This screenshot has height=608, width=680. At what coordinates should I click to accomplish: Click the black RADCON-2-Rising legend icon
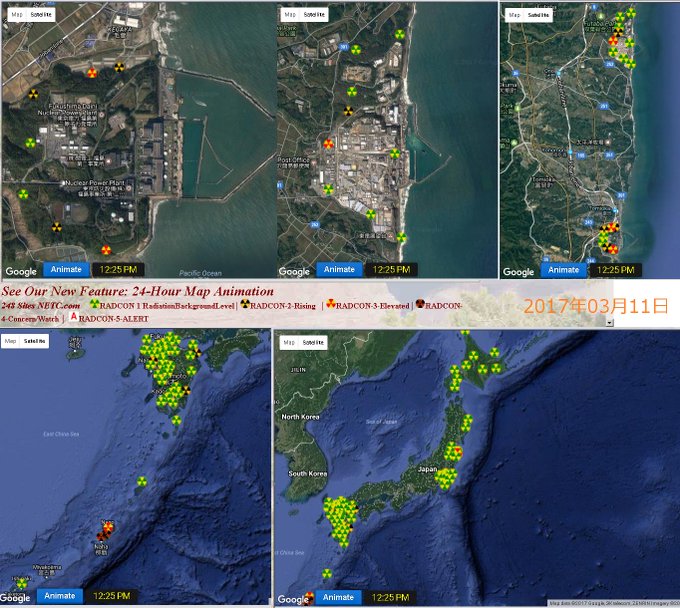245,304
